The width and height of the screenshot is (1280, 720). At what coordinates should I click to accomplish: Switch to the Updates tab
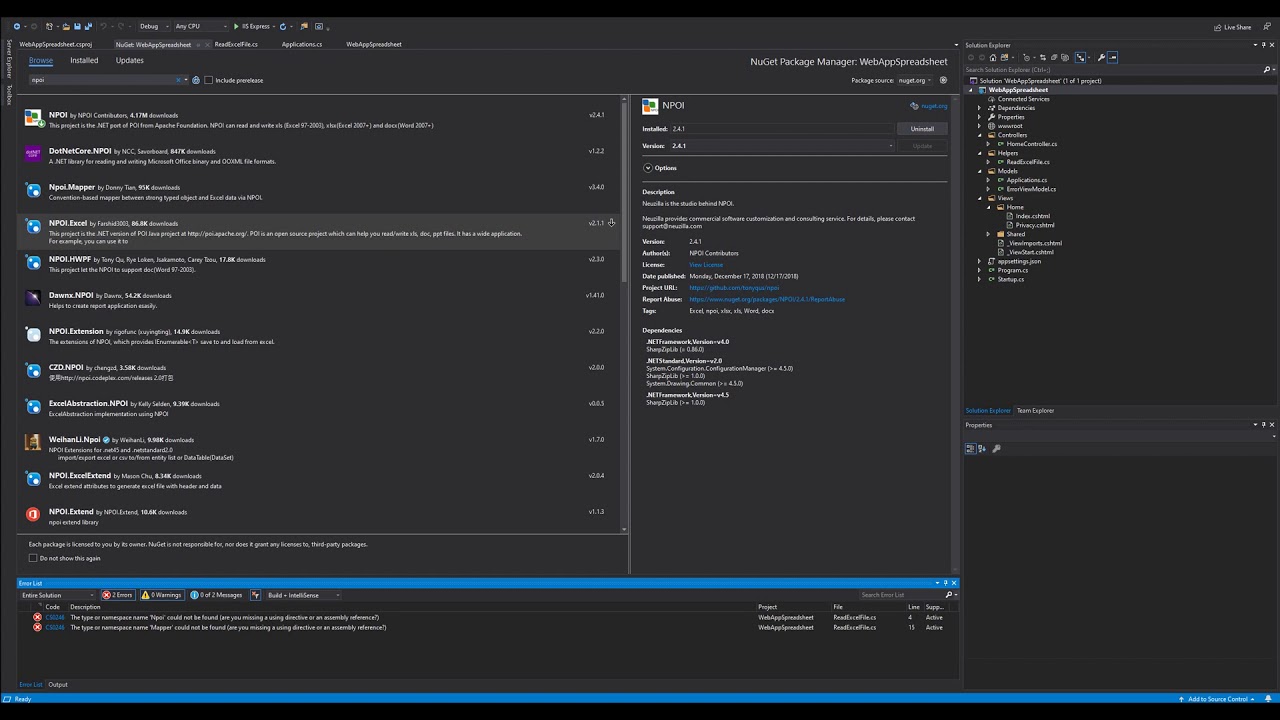tap(129, 60)
